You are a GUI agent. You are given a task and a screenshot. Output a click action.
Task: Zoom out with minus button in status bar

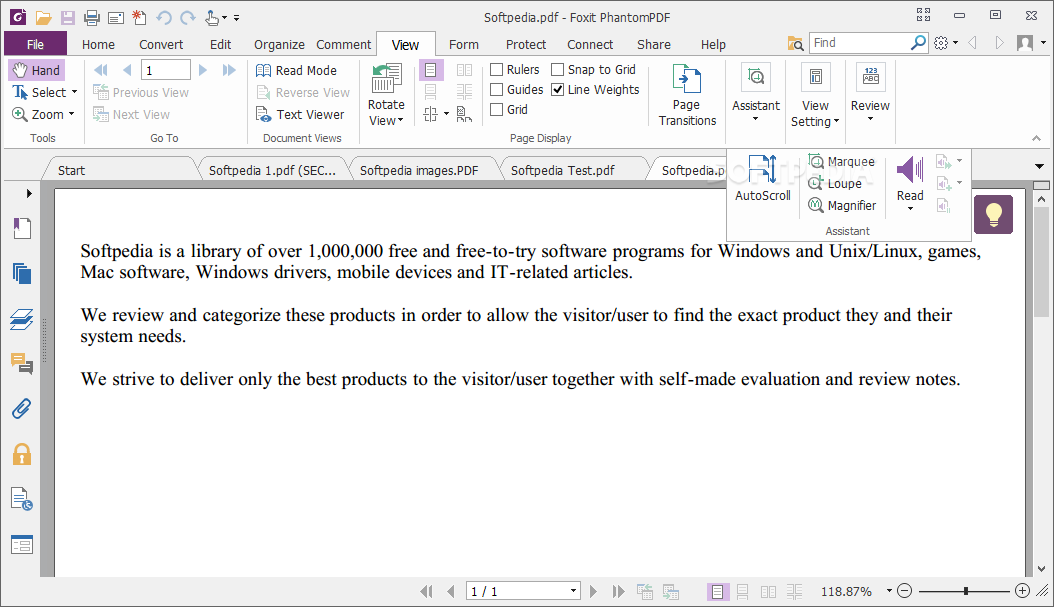pyautogui.click(x=905, y=591)
